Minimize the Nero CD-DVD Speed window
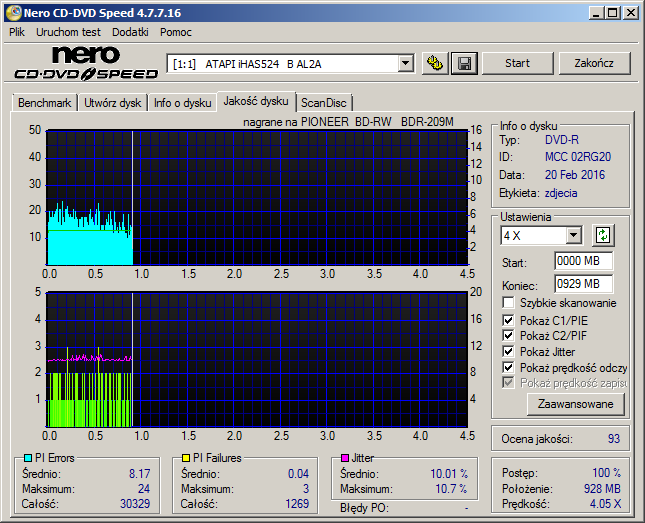Viewport: 645px width, 523px height. point(595,13)
